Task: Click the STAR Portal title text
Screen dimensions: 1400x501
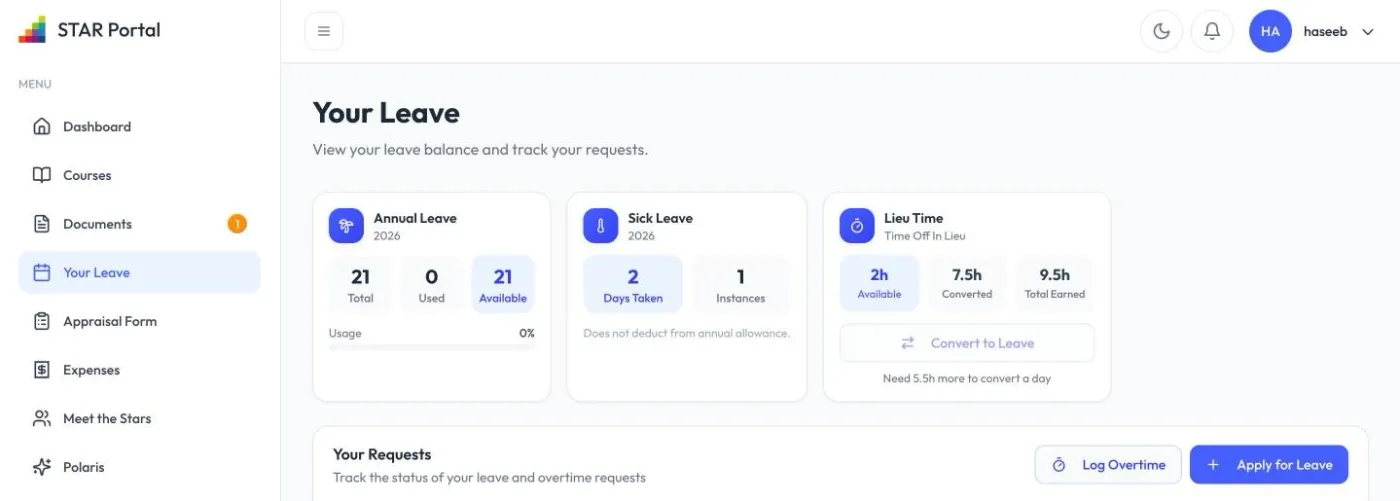Action: [109, 30]
